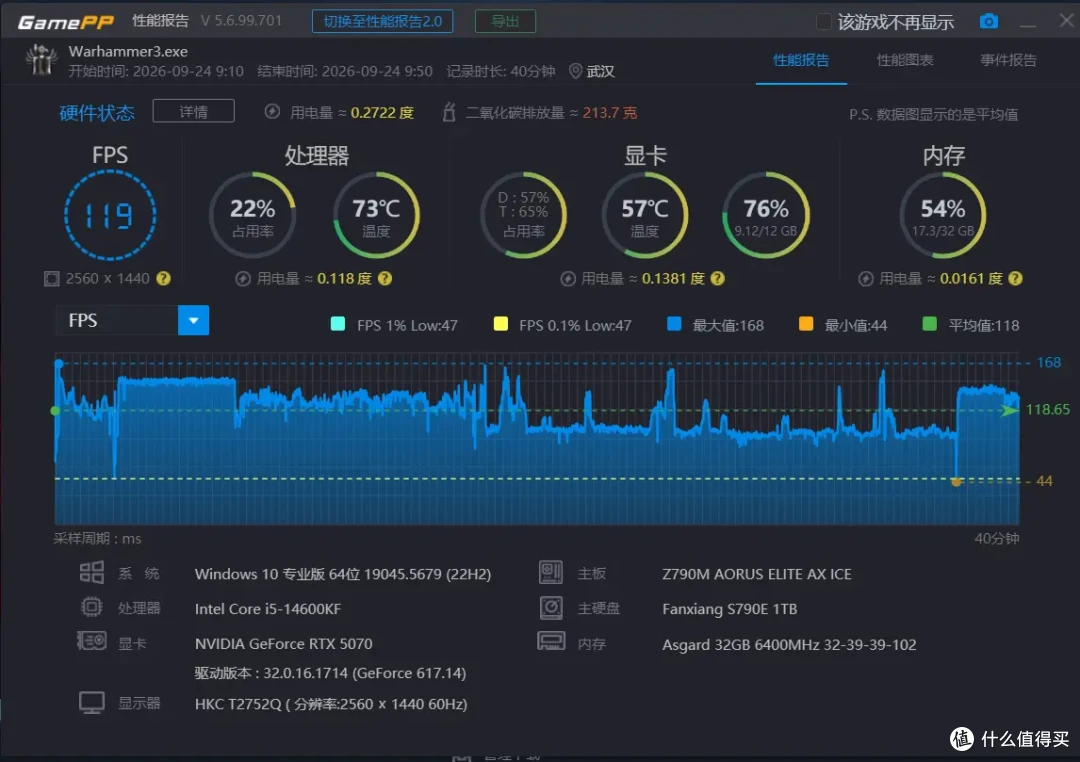
Task: Open hardware status 详情 button
Action: (x=194, y=112)
